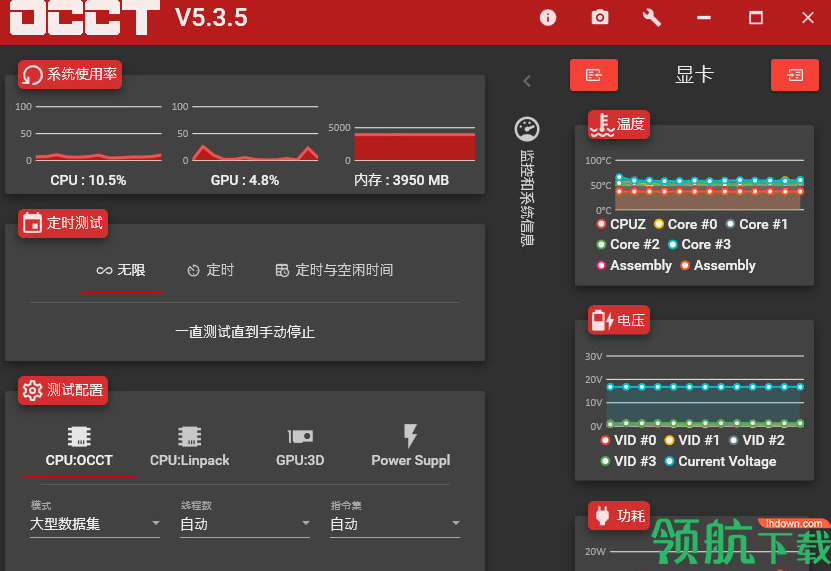Click the calendar icon beside 定时测试
Viewport: 831px width, 571px height.
32,223
